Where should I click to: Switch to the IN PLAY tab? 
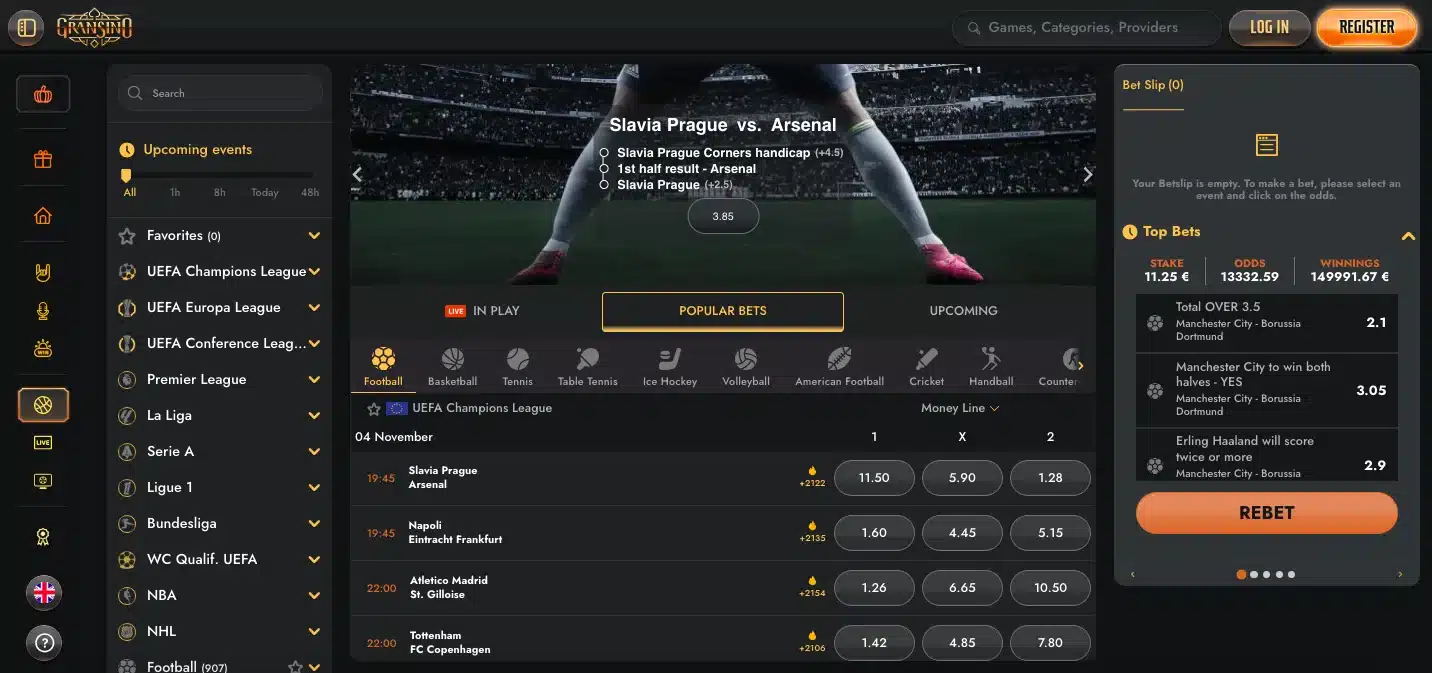point(483,311)
